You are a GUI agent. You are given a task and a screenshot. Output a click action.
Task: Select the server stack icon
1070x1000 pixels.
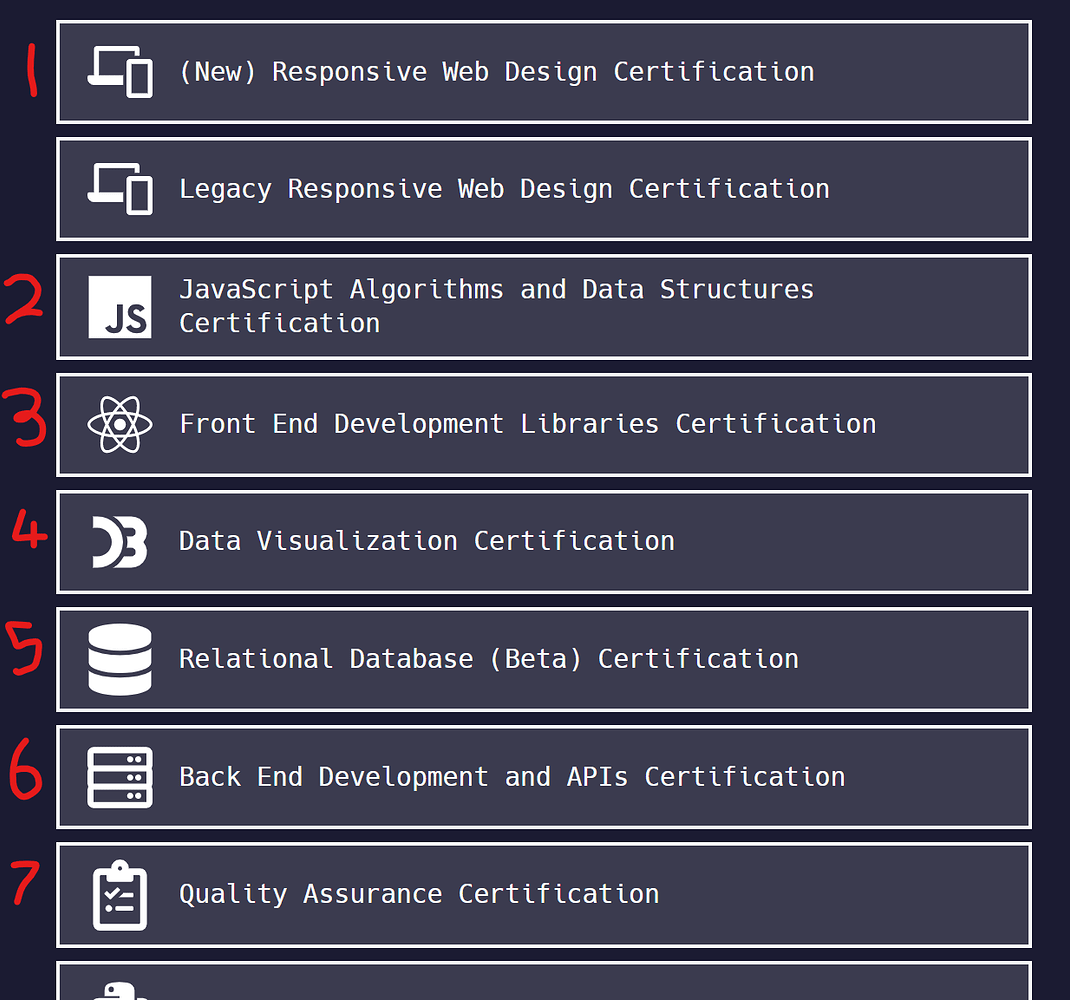click(x=119, y=777)
